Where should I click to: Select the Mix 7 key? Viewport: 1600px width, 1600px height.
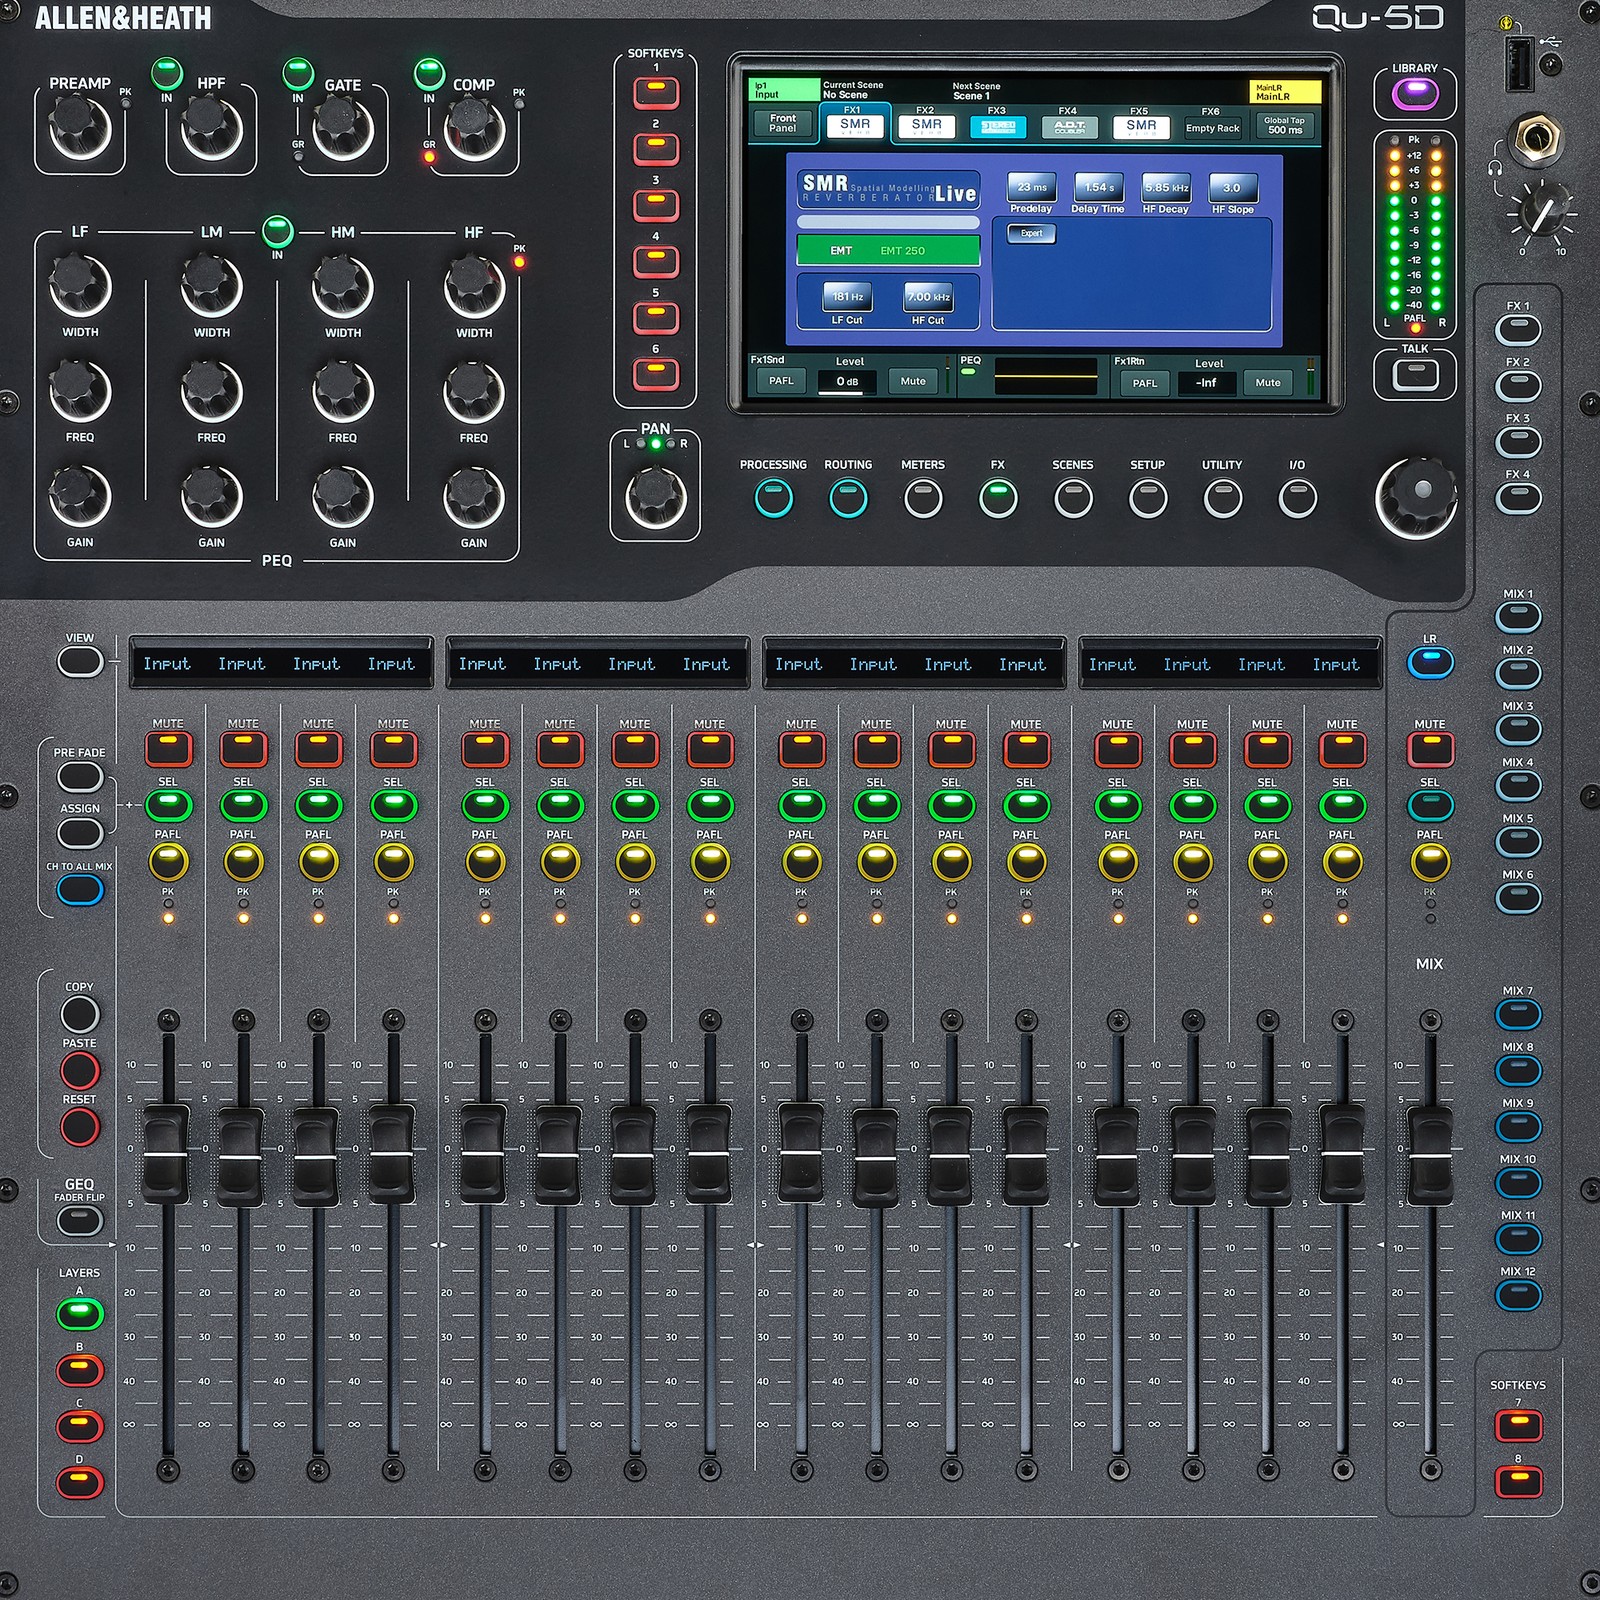[x=1518, y=1014]
